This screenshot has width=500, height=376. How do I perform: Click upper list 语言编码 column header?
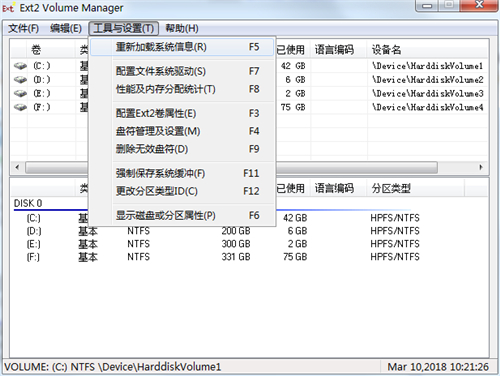tap(339, 50)
